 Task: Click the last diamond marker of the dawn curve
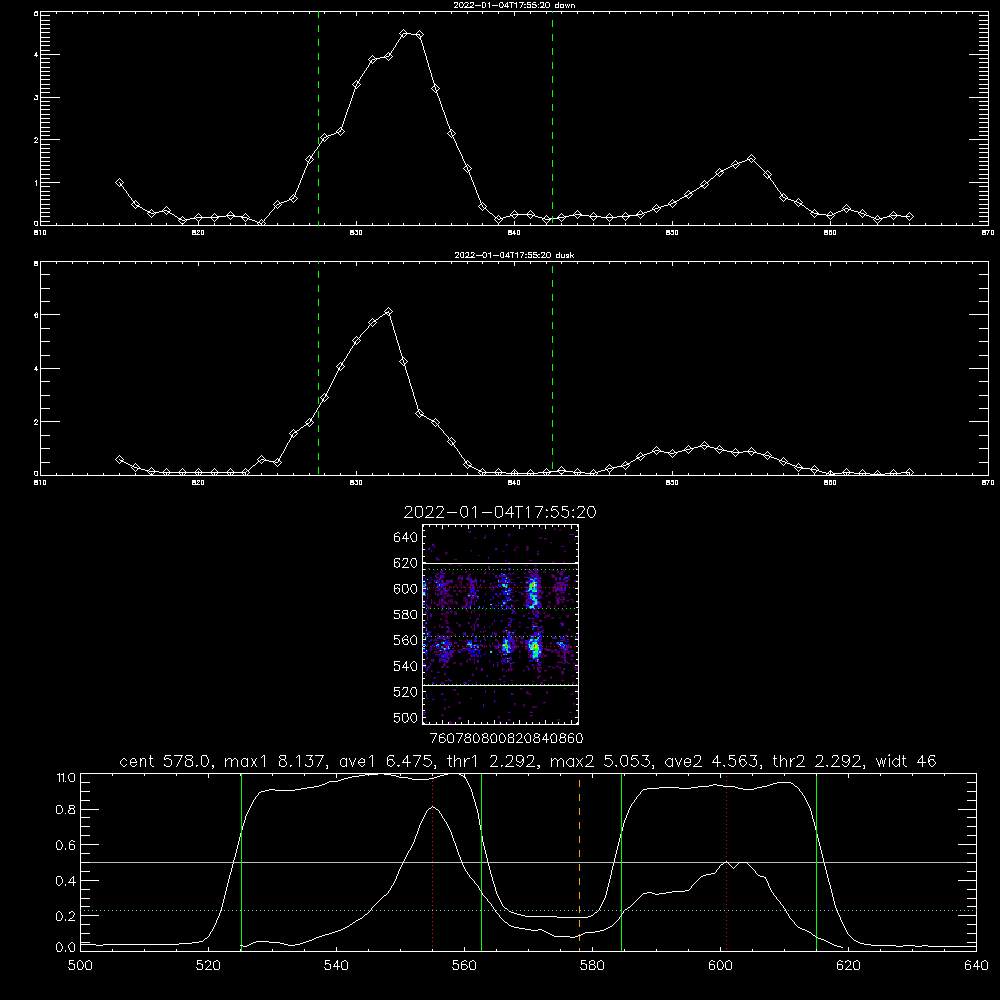click(x=909, y=217)
